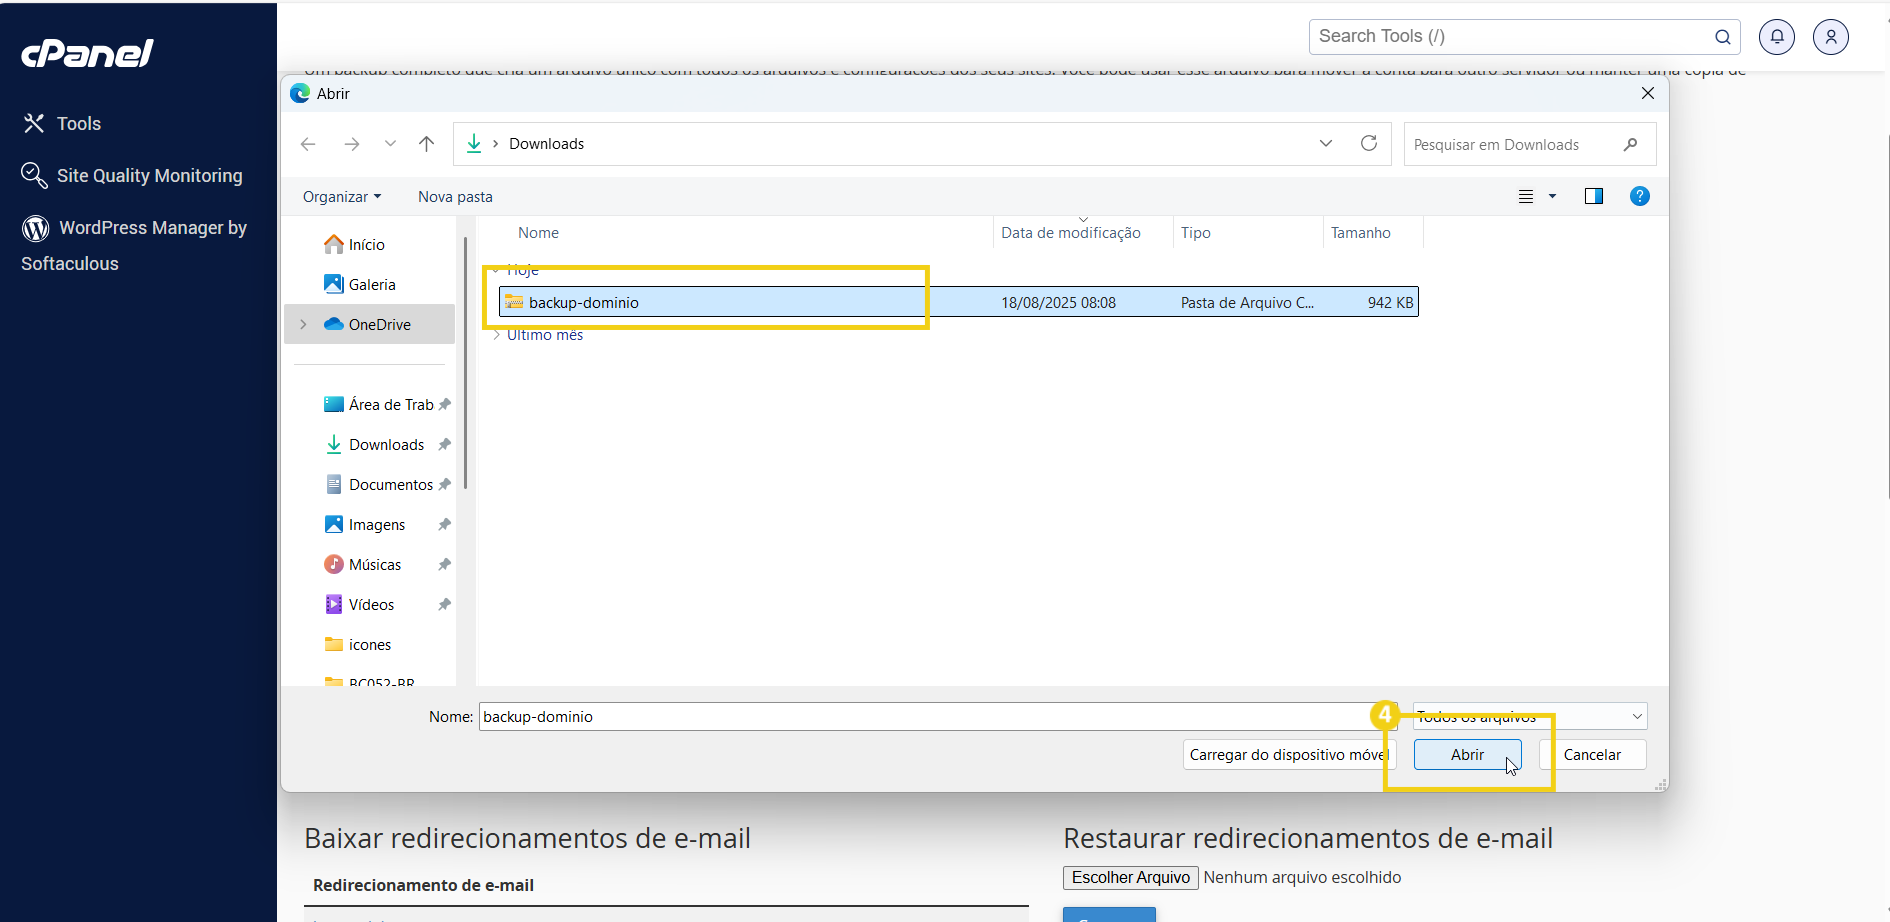This screenshot has height=922, width=1890.
Task: Click the Abrir button
Action: click(x=1467, y=755)
